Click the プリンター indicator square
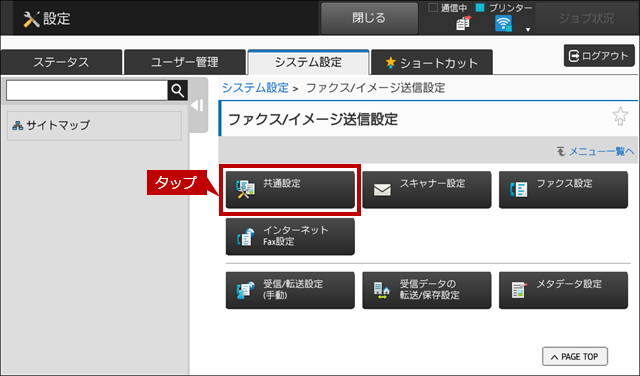This screenshot has width=640, height=376. pyautogui.click(x=480, y=7)
